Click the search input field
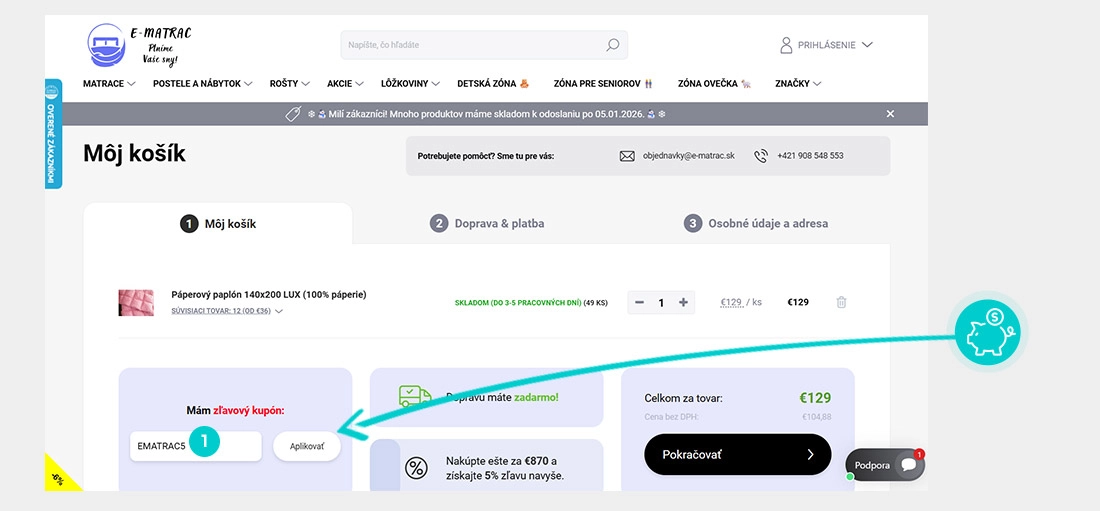The image size is (1100, 511). pos(484,45)
